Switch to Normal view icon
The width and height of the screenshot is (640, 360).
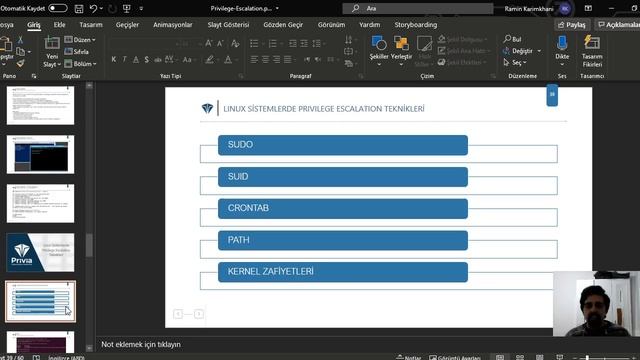pos(500,358)
